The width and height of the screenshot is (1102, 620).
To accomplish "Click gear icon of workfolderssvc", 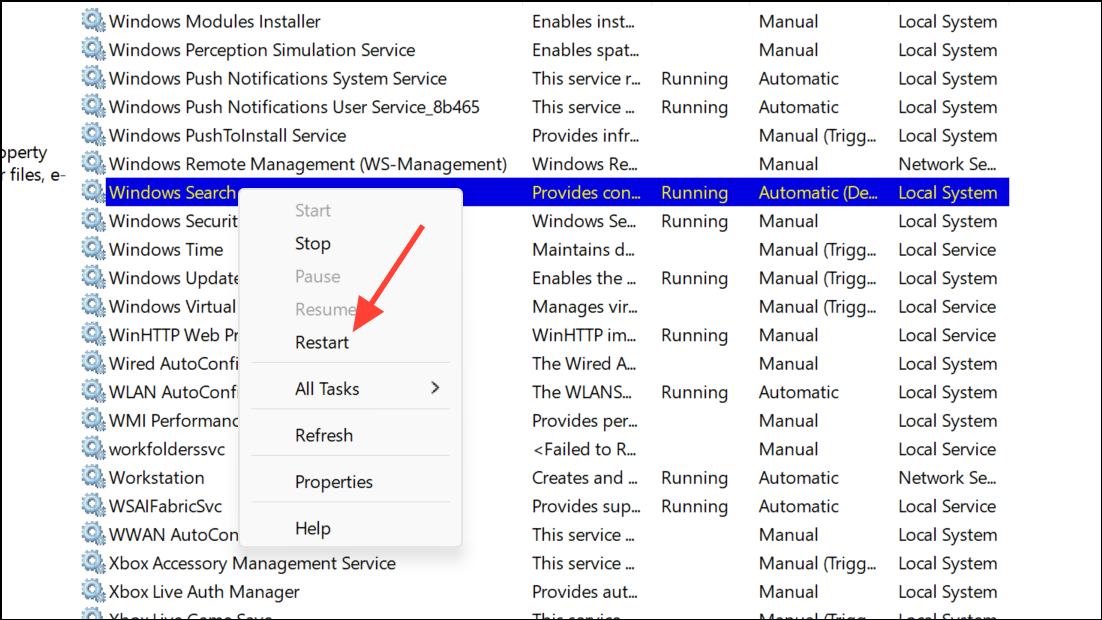I will point(93,448).
